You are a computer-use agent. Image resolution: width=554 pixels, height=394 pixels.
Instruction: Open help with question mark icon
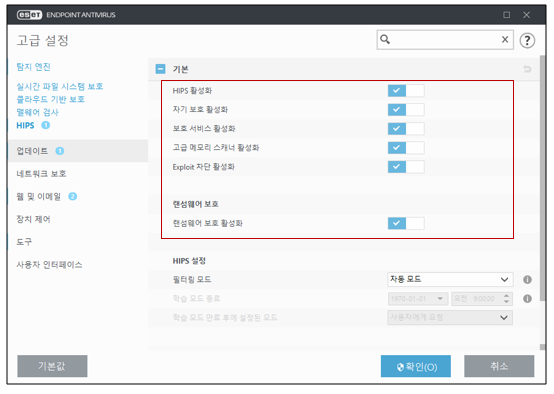(527, 40)
